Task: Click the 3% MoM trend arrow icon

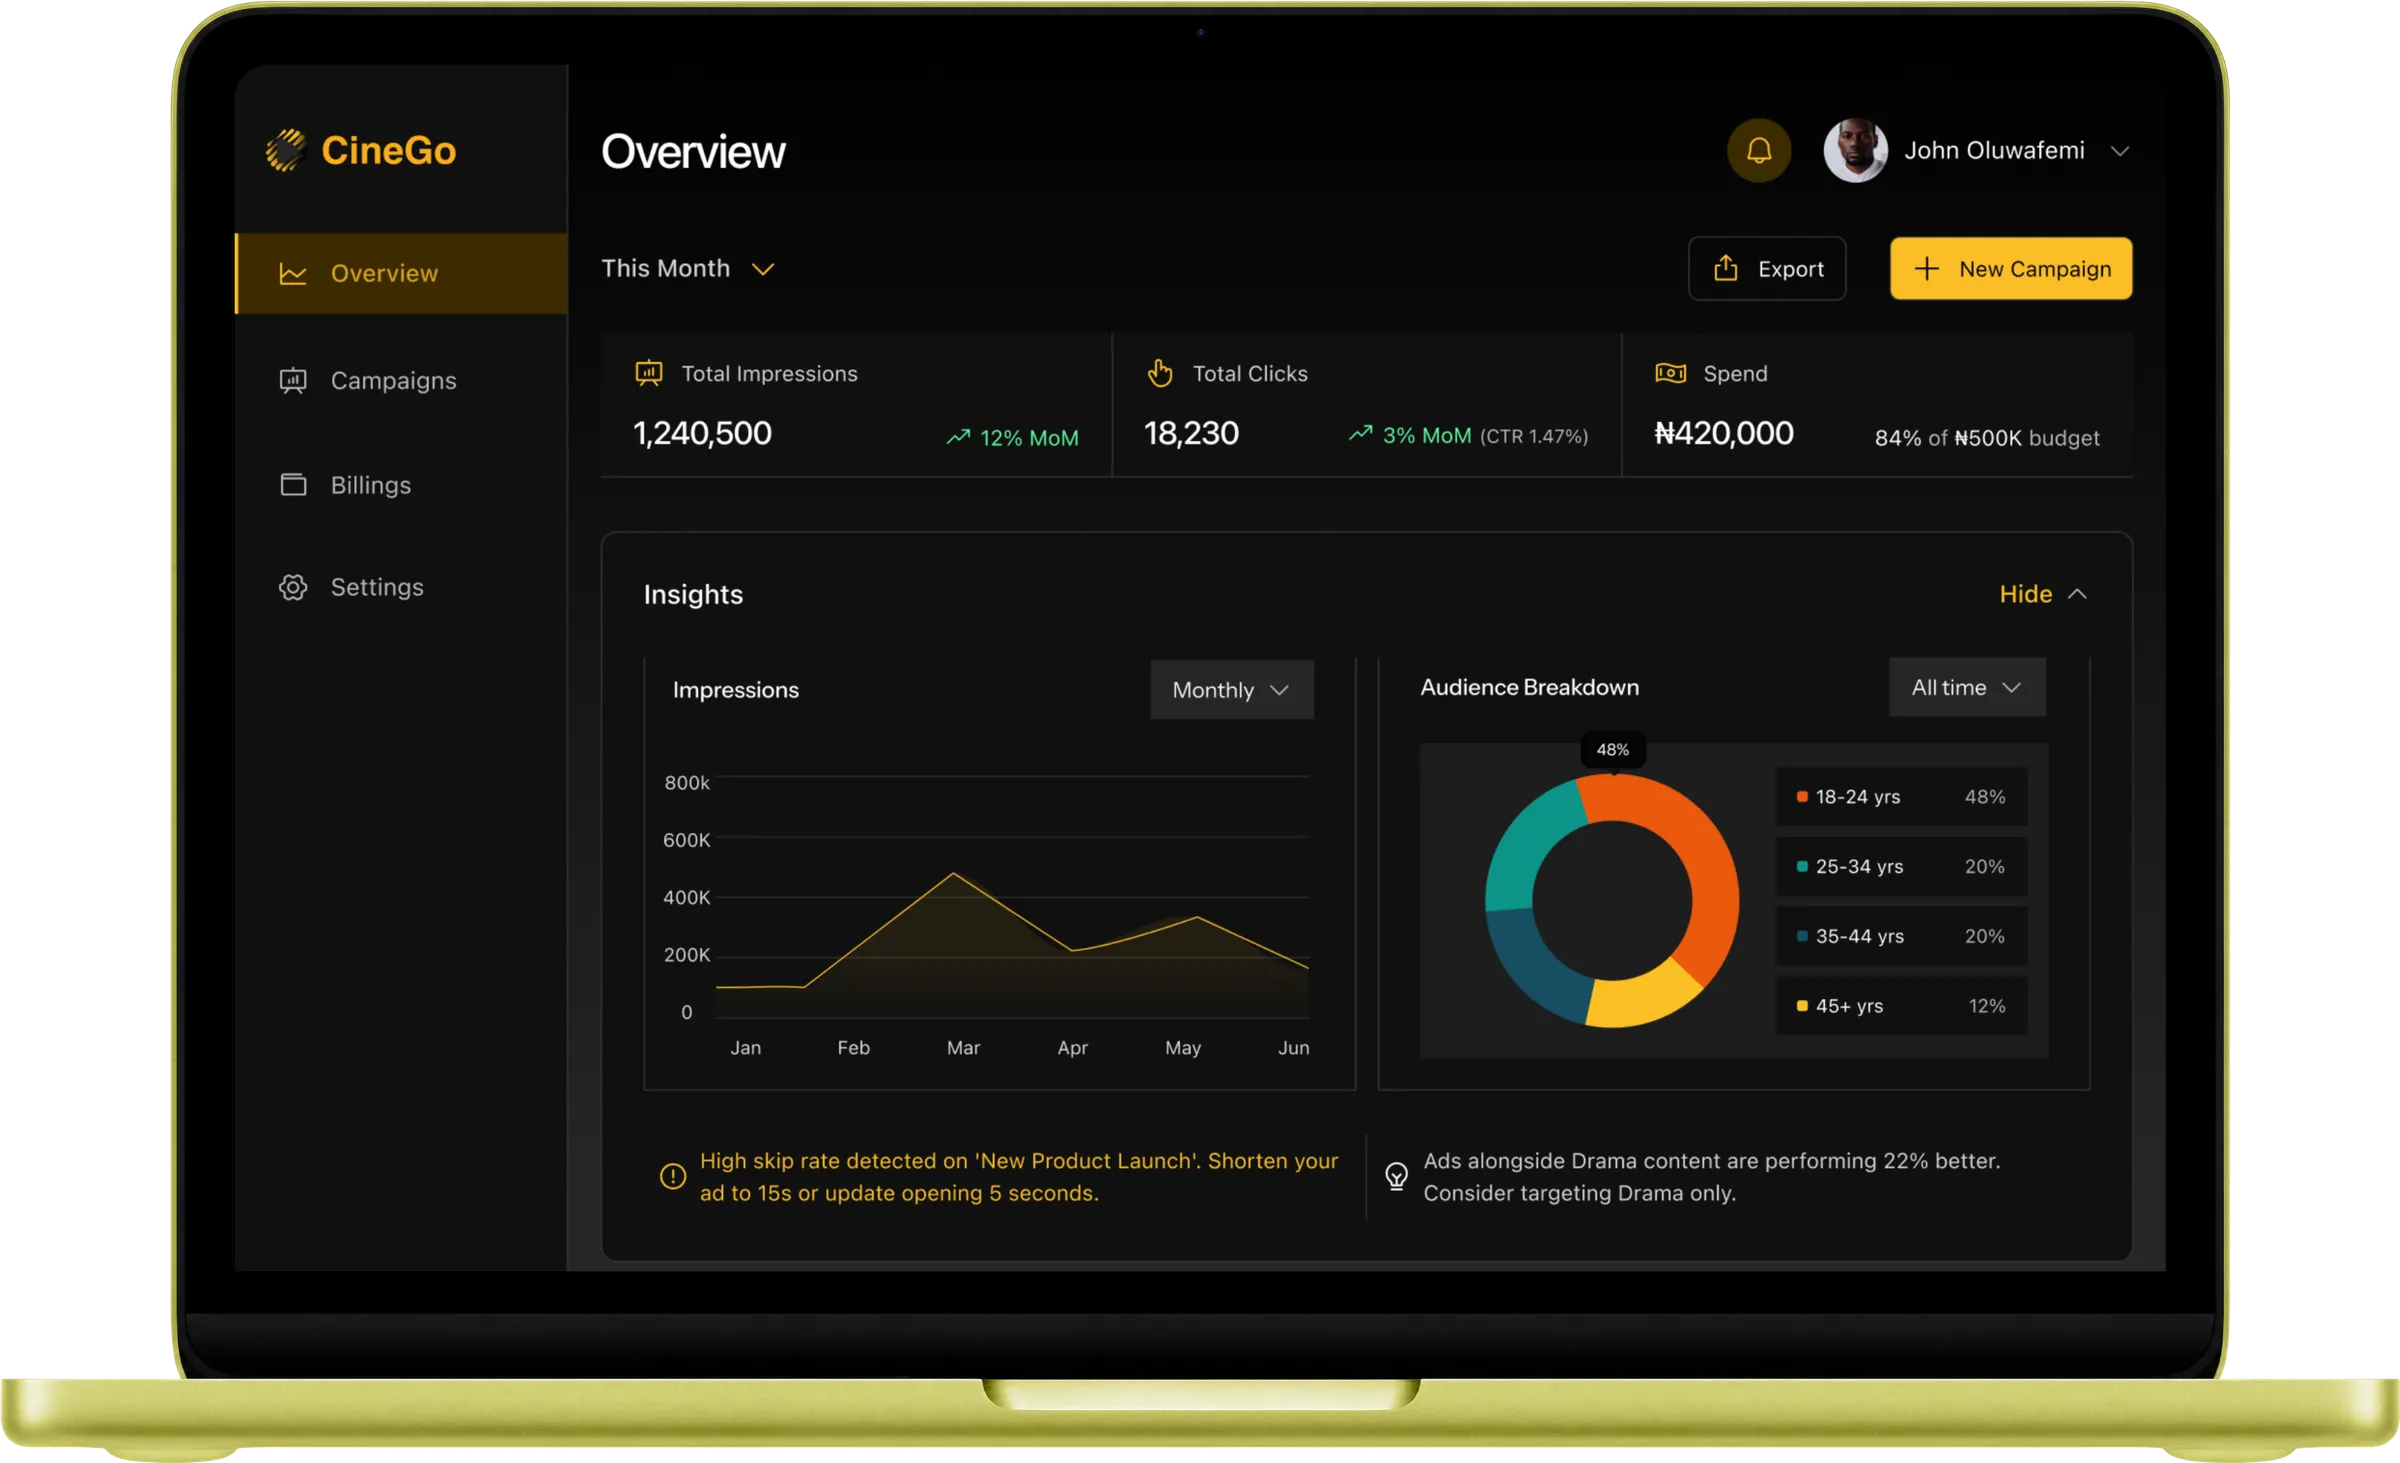Action: 1360,434
